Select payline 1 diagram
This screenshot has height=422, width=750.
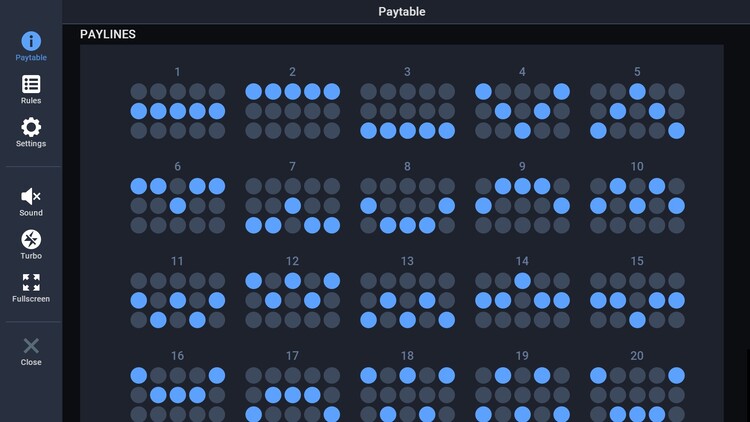177,111
